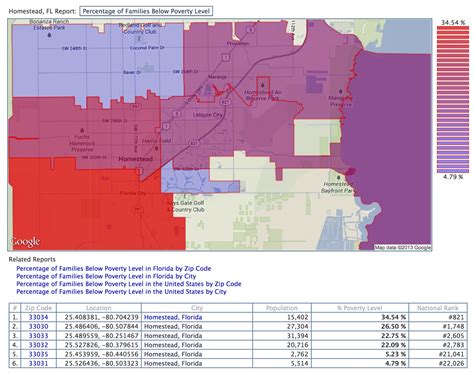
Task: Click coordinates 25.453959, -80.440556
Action: tap(101, 354)
